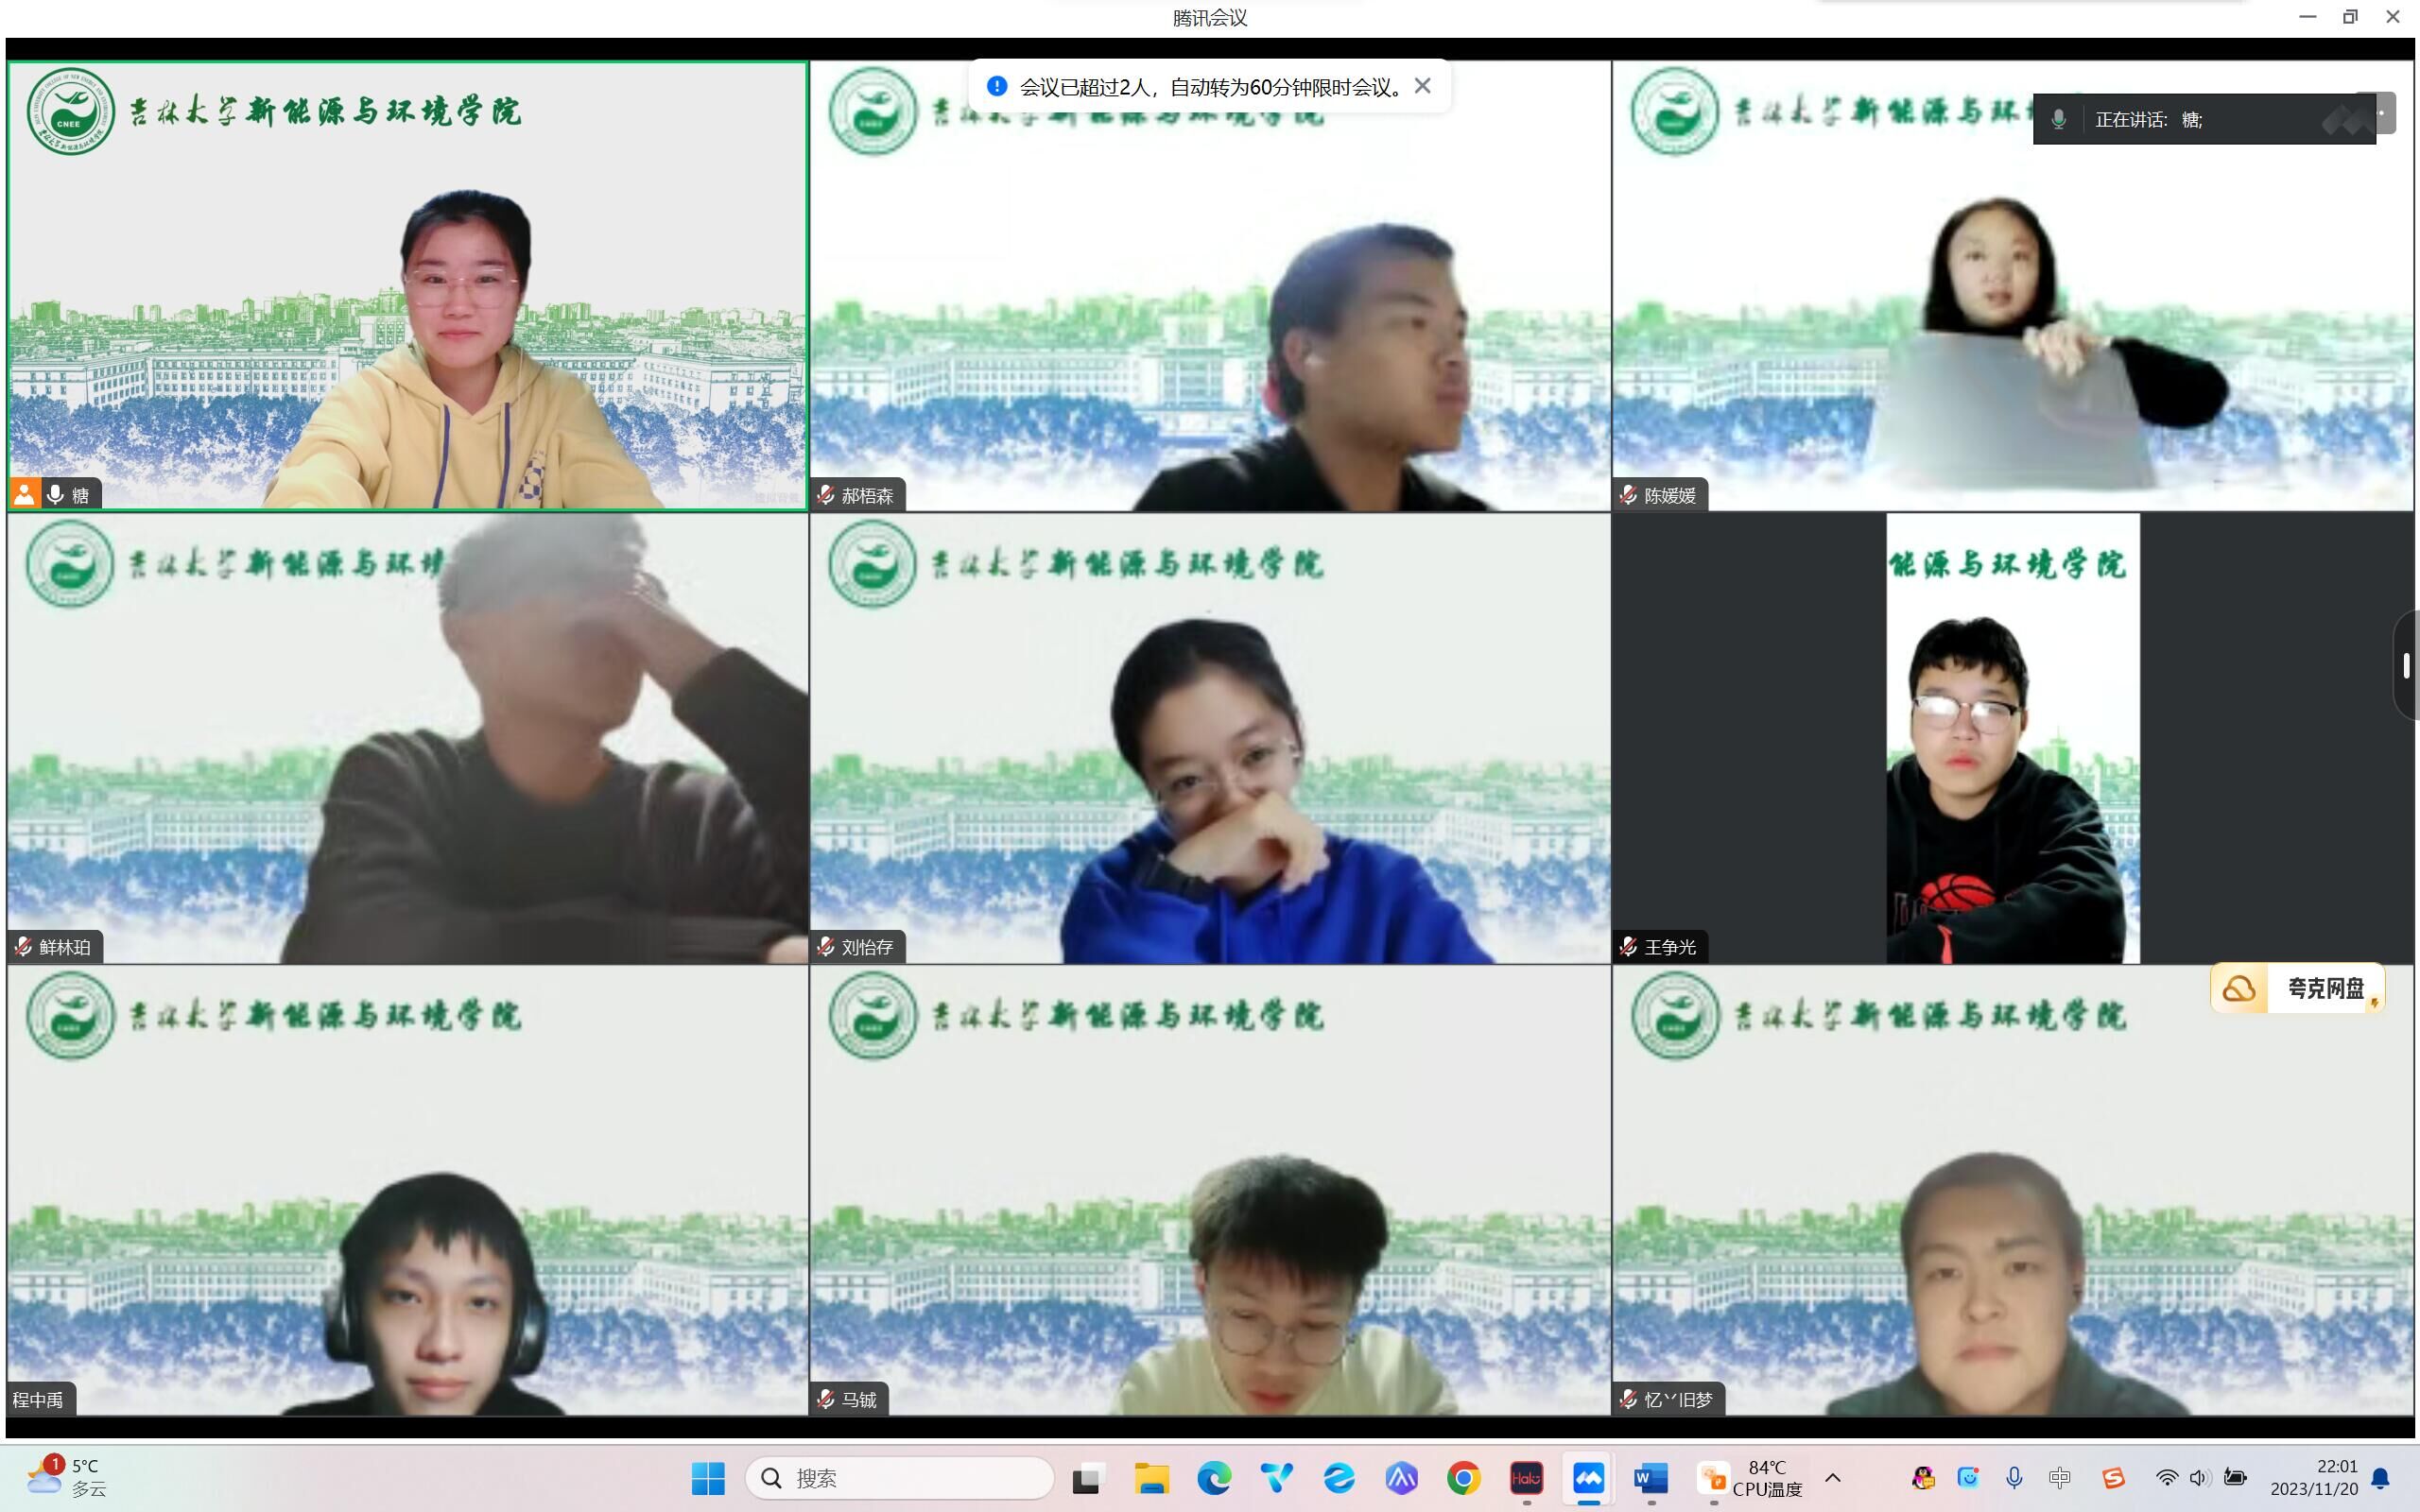Viewport: 2420px width, 1512px height.
Task: Click the muted mic icon beside 马铖
Action: coord(826,1399)
